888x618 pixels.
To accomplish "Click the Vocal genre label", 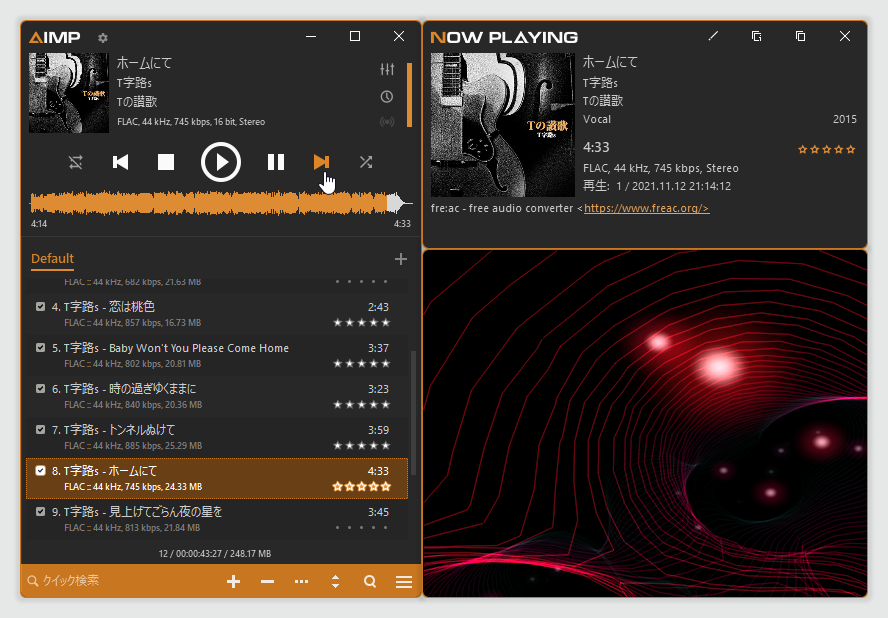I will click(x=597, y=120).
